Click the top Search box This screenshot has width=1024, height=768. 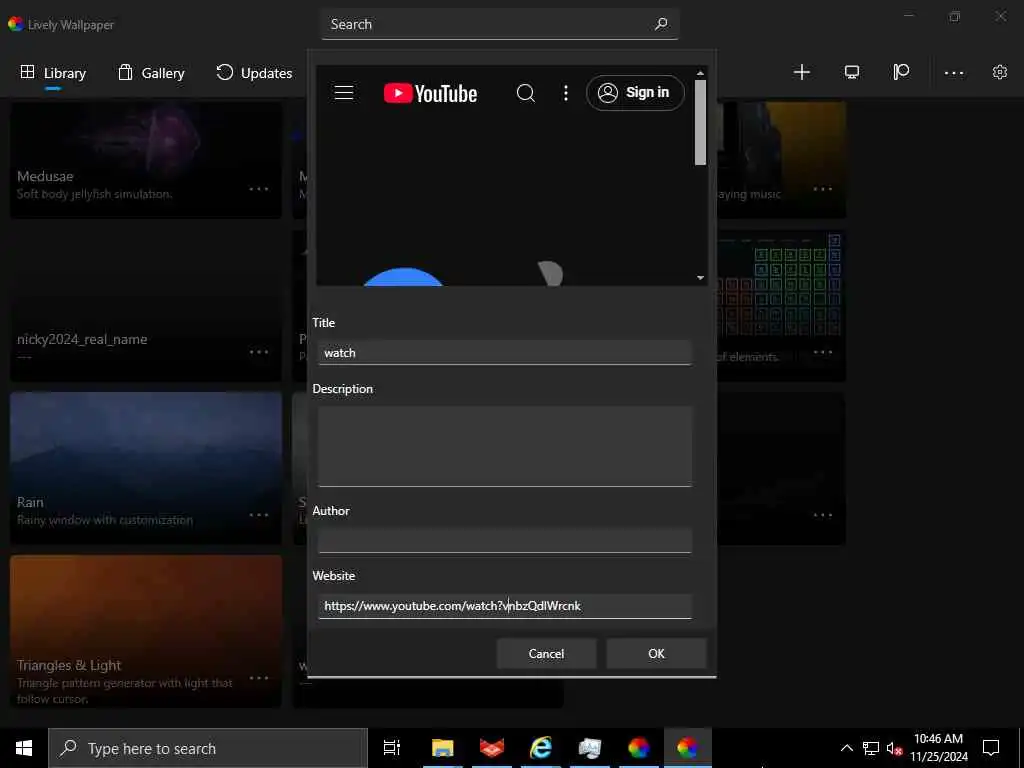tap(500, 24)
